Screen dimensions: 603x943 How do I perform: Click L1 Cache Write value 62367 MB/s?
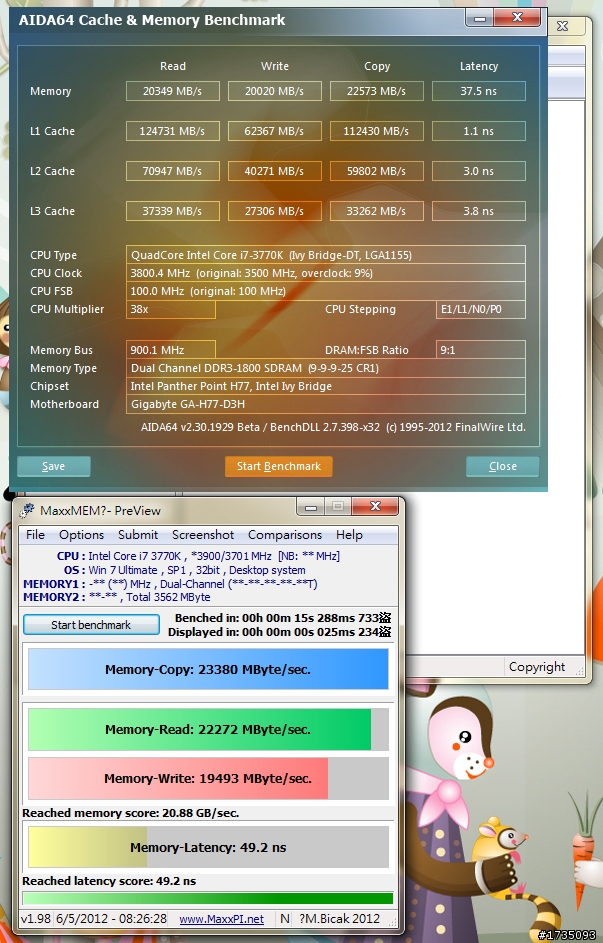pos(275,131)
